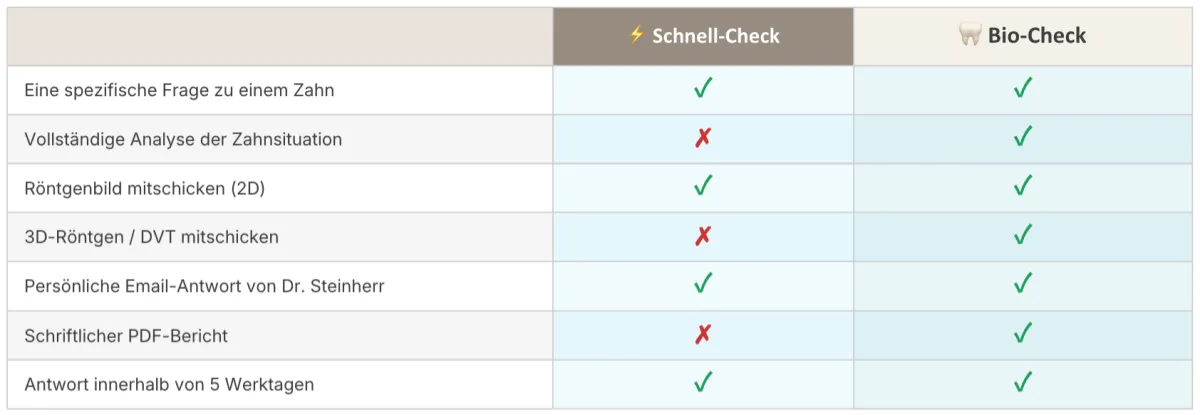Click the 'Eine spezifische Frage zu einem Zahn' label
The image size is (1200, 415).
click(x=179, y=90)
